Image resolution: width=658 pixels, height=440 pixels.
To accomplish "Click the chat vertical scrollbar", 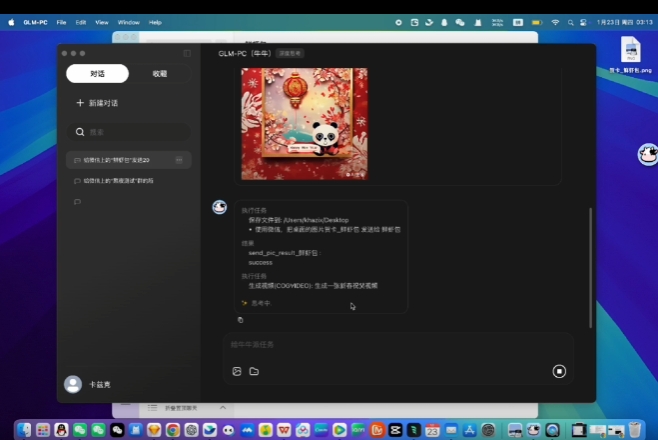I will click(x=590, y=268).
